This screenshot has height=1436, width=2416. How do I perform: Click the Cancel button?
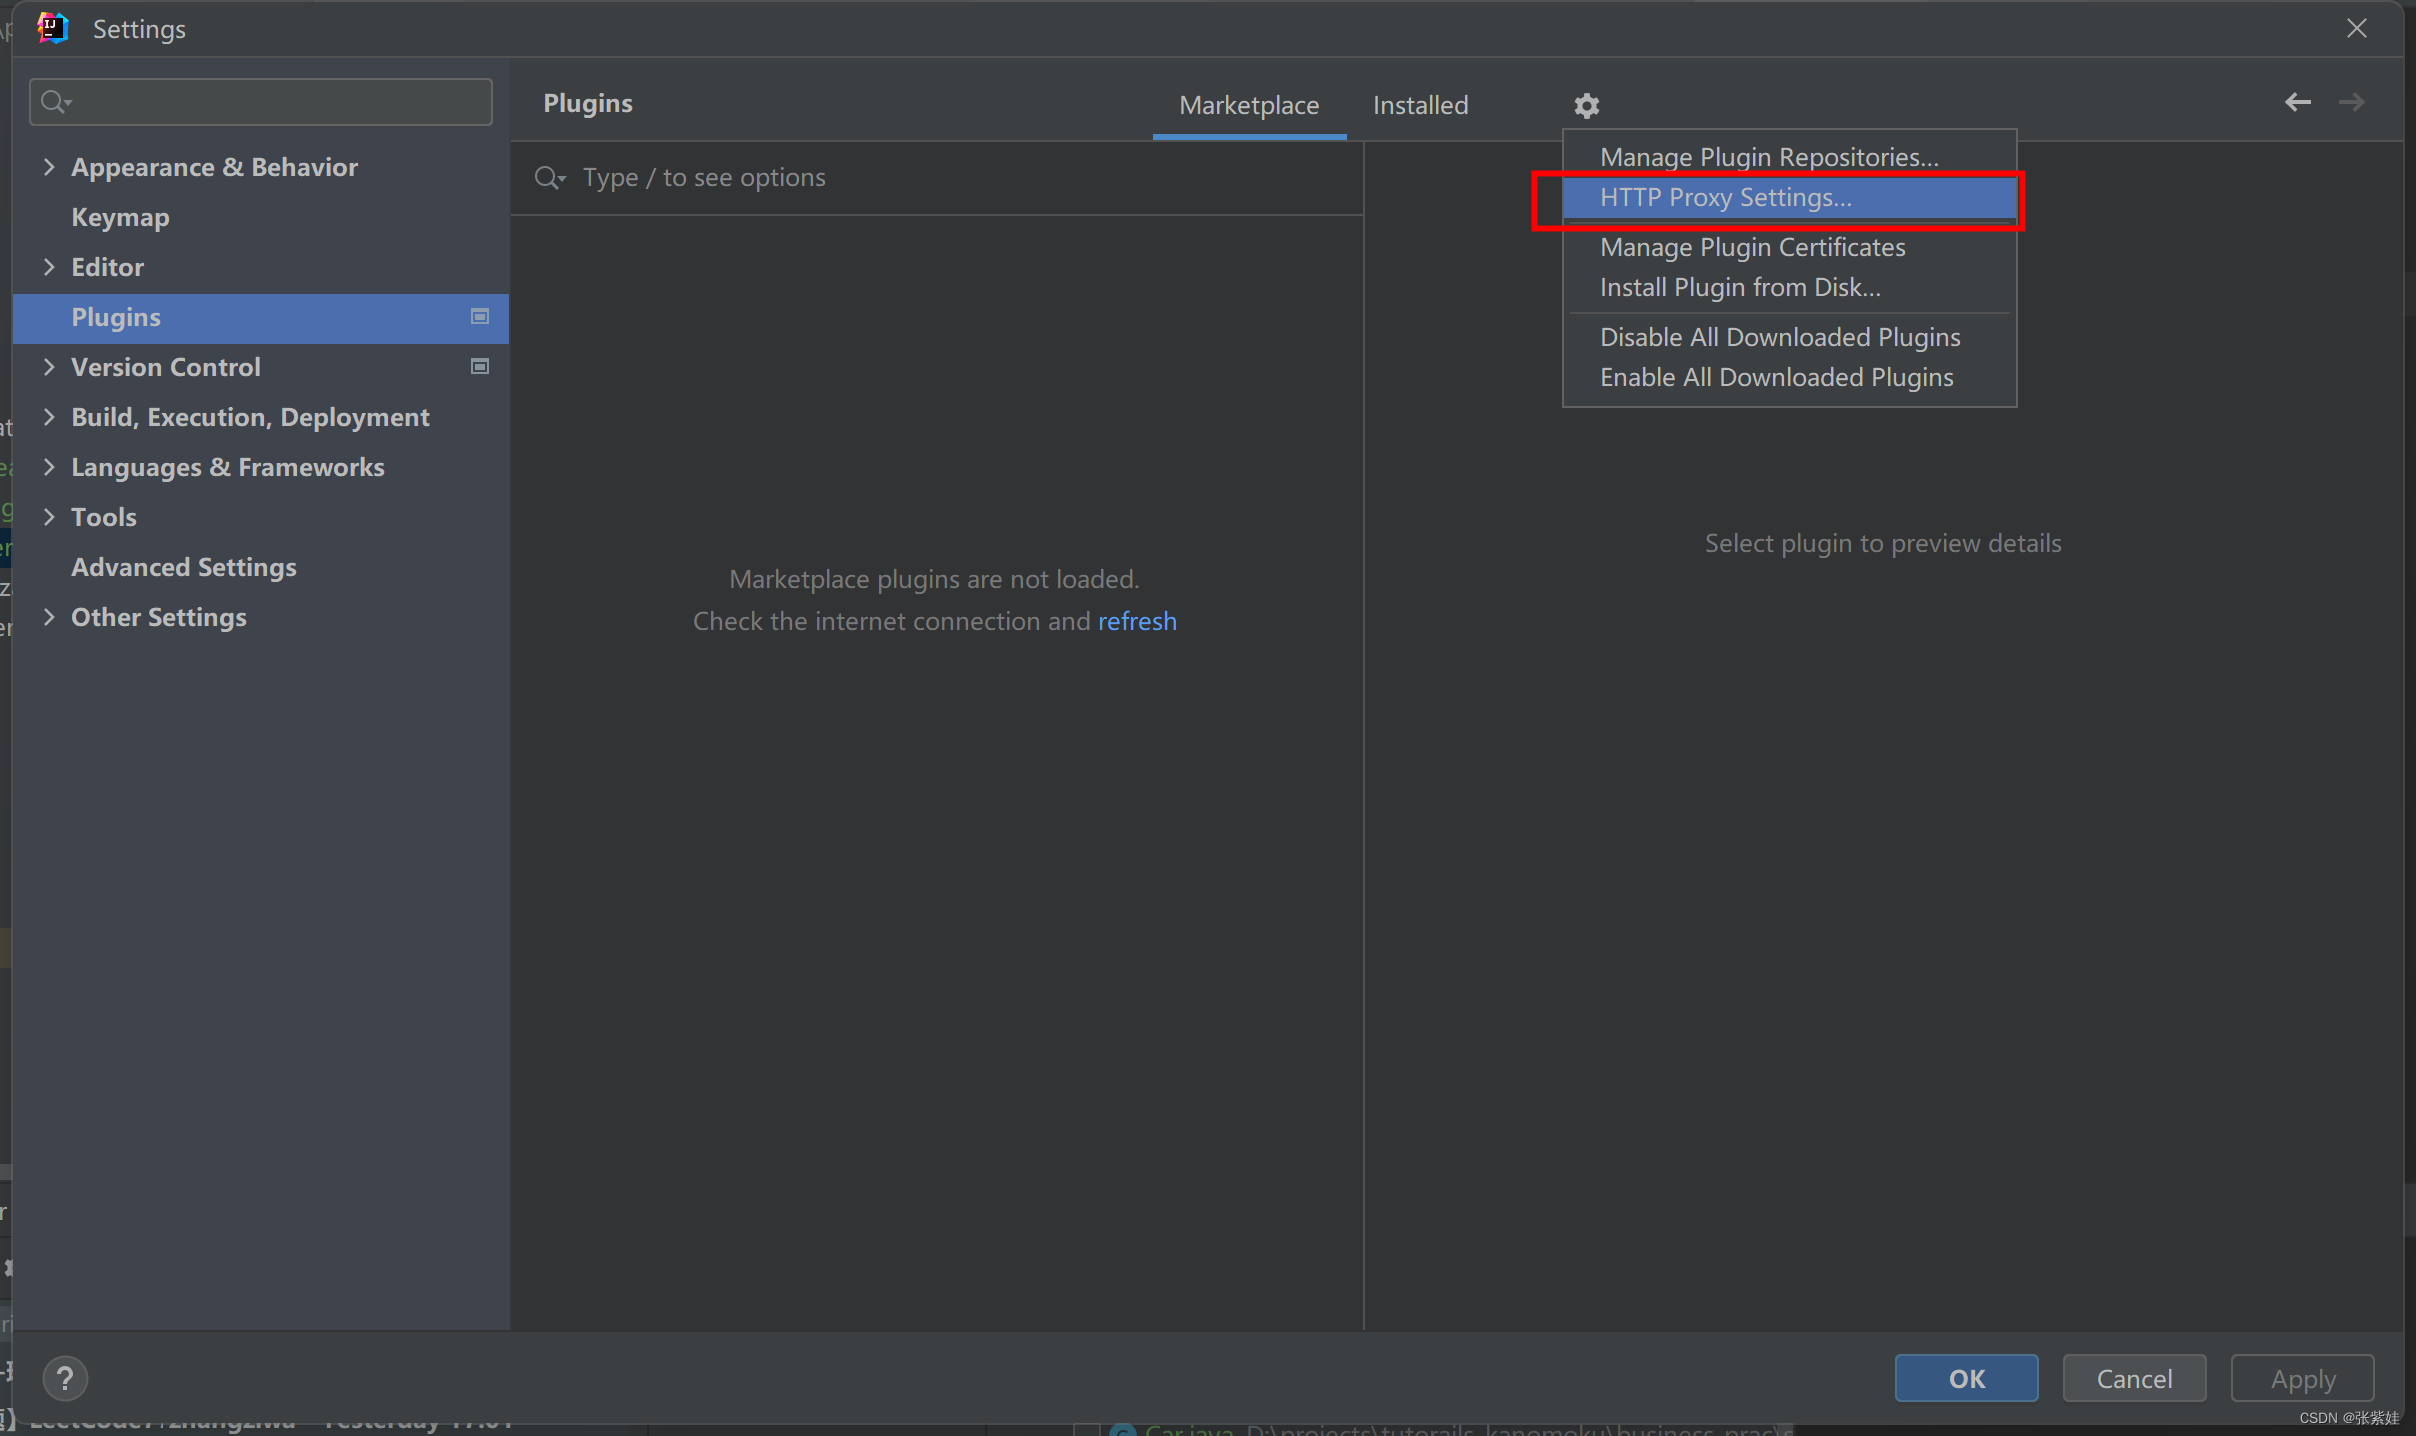[x=2134, y=1379]
